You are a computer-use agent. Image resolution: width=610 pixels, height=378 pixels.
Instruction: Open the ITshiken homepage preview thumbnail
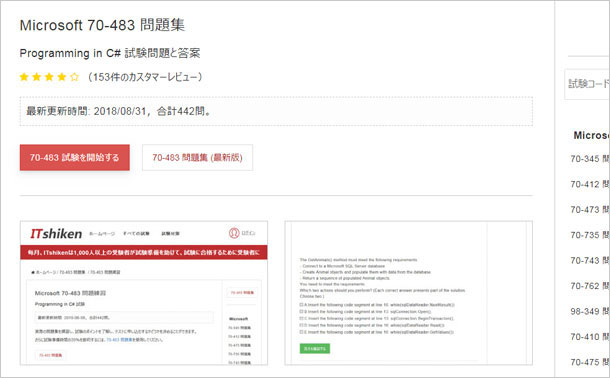[x=144, y=293]
